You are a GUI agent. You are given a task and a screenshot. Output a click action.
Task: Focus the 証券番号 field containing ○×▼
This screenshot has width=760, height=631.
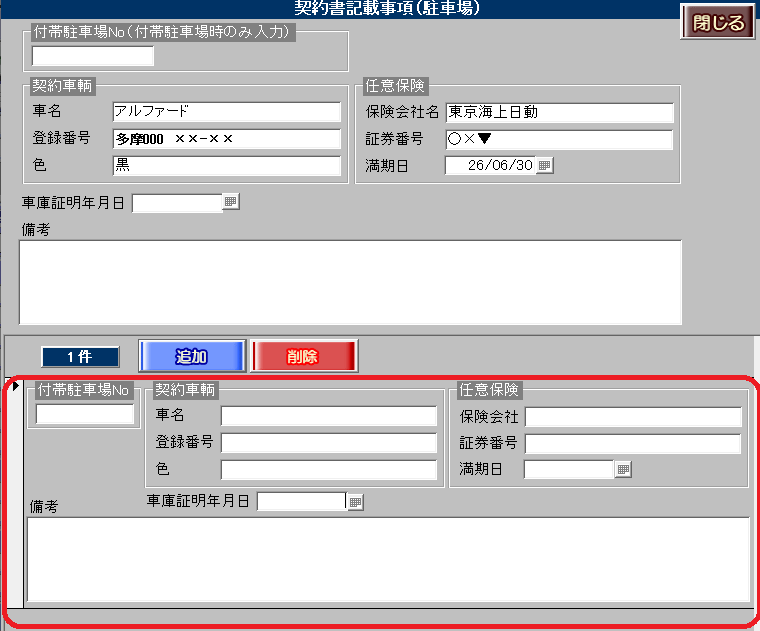point(558,139)
